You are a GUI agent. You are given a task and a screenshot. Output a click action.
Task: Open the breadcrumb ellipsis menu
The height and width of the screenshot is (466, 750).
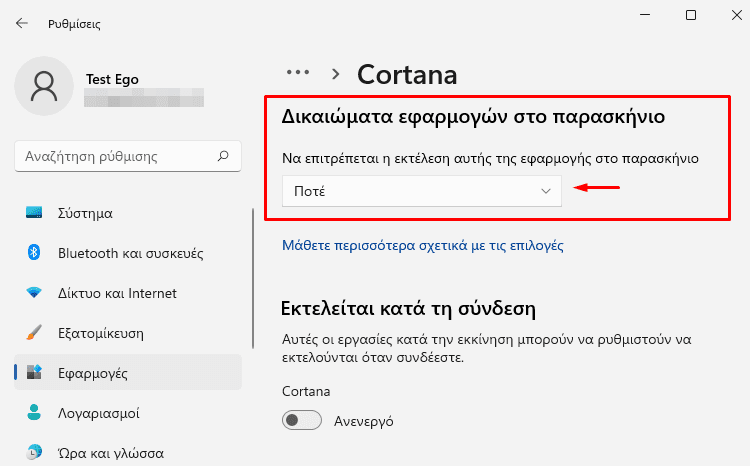pyautogui.click(x=298, y=73)
